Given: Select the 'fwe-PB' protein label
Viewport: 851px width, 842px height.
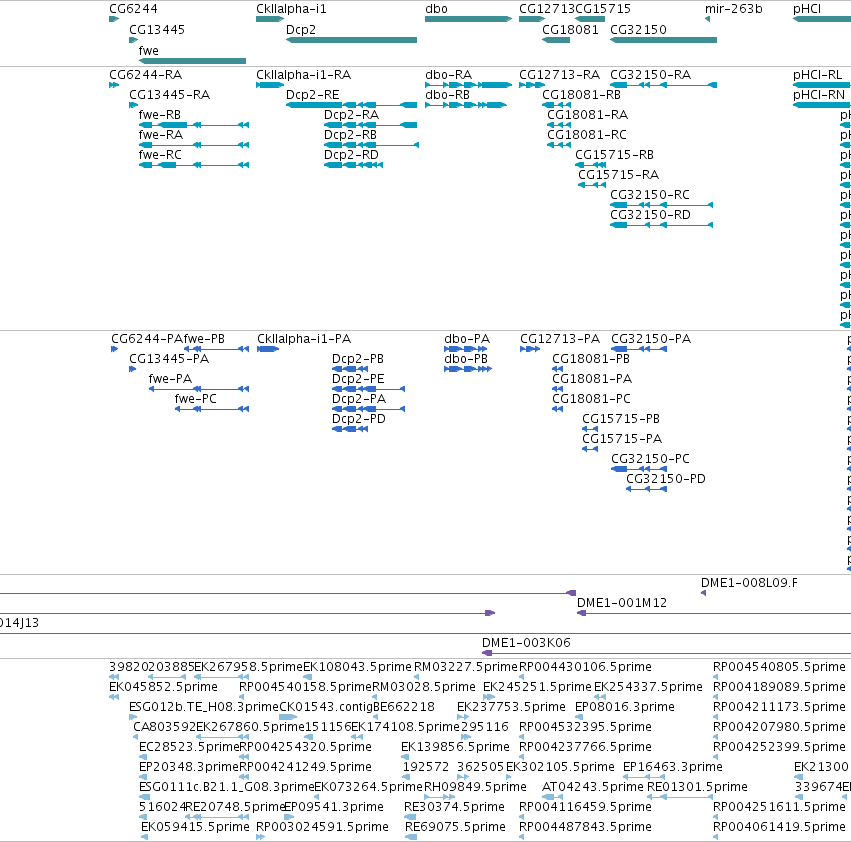Looking at the screenshot, I should tap(204, 339).
